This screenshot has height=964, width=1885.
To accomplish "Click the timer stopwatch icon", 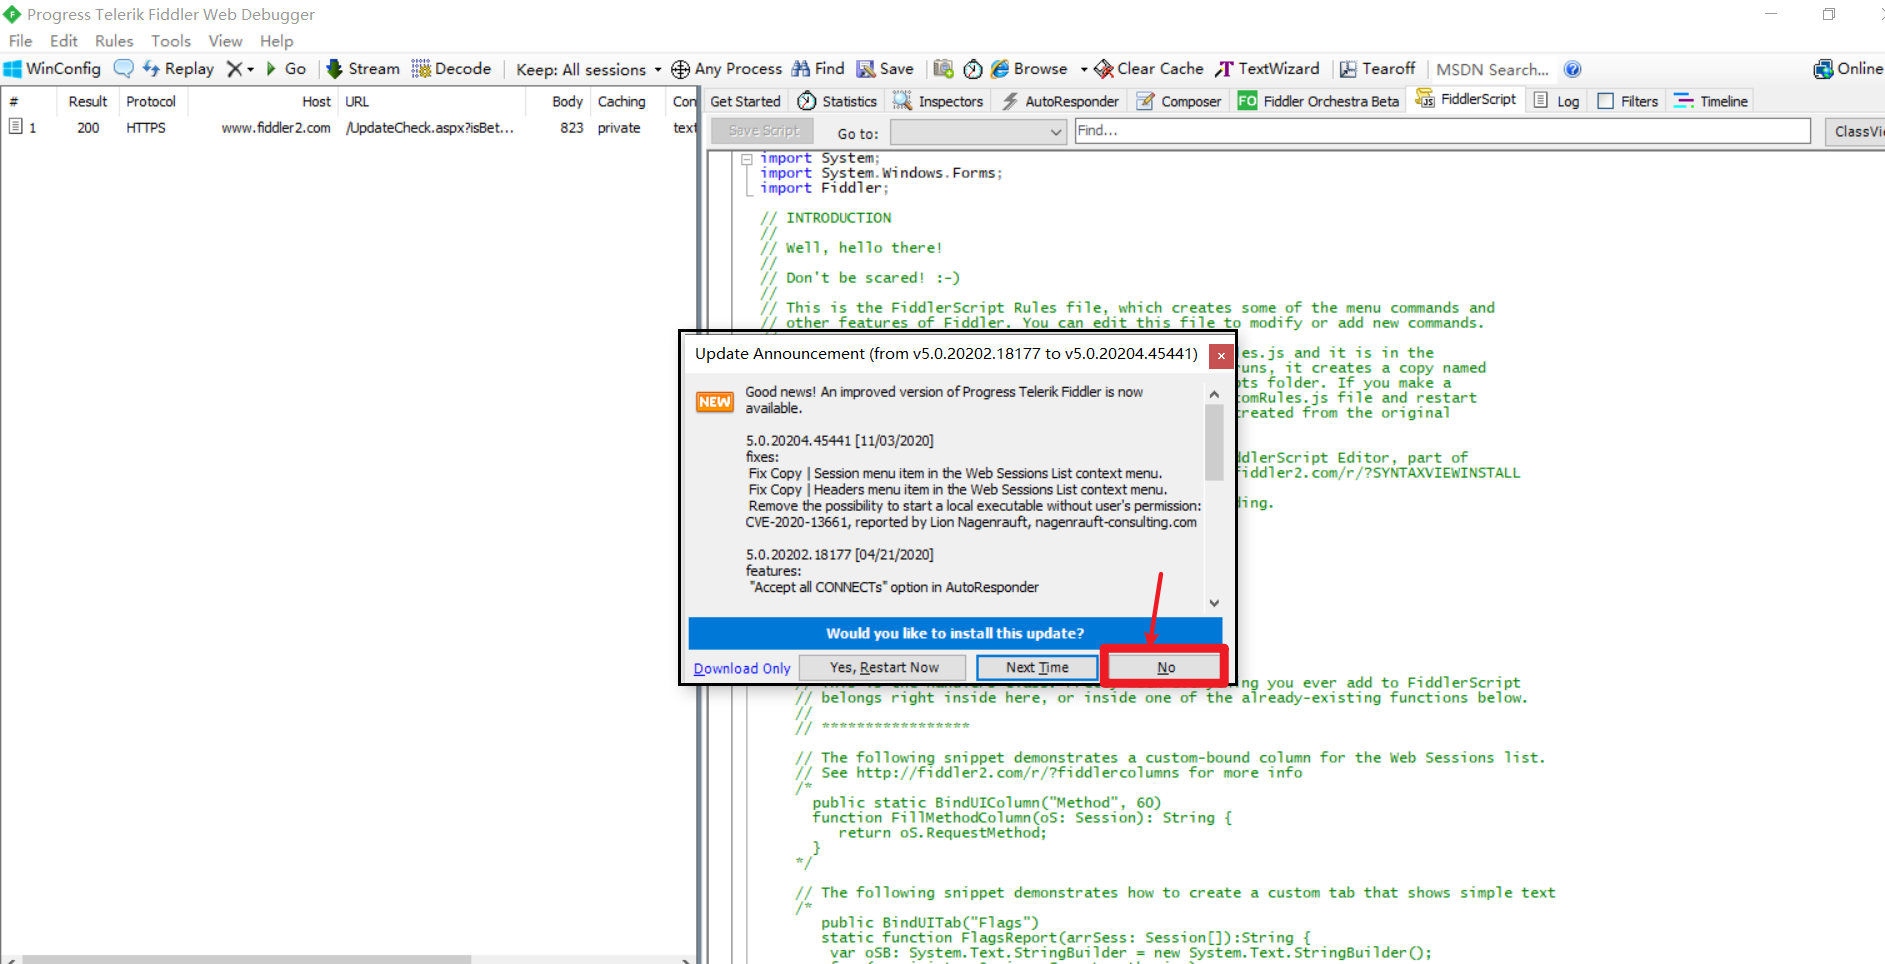I will (973, 69).
